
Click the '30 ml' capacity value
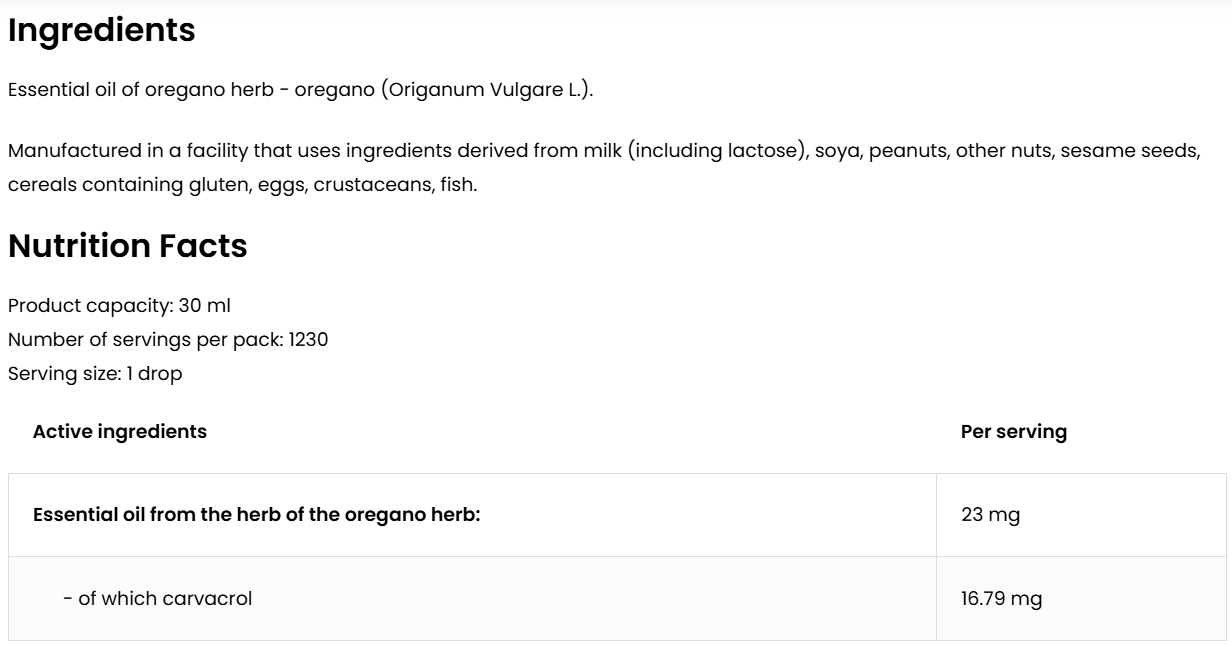coord(205,305)
